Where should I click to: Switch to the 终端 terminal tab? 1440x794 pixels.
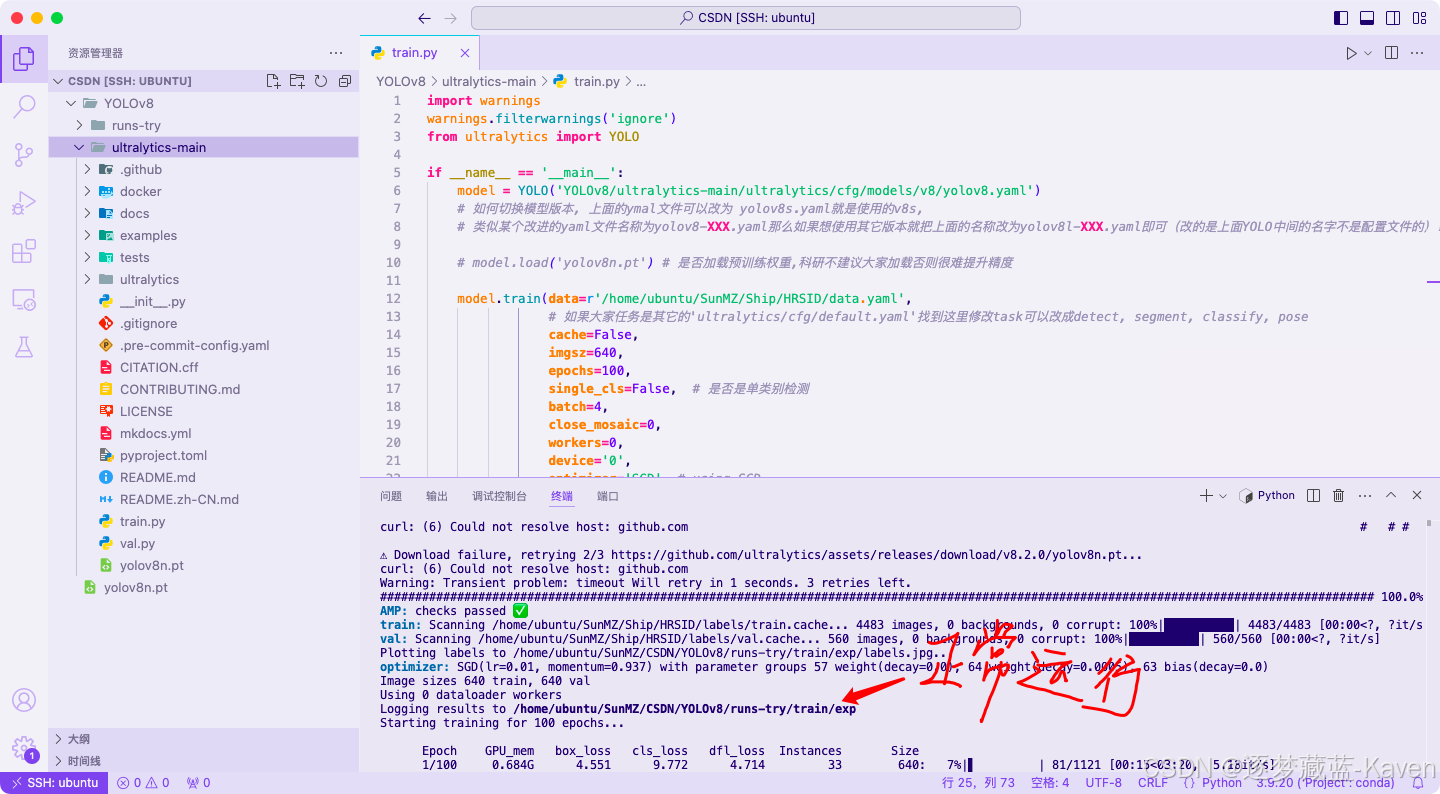coord(562,496)
